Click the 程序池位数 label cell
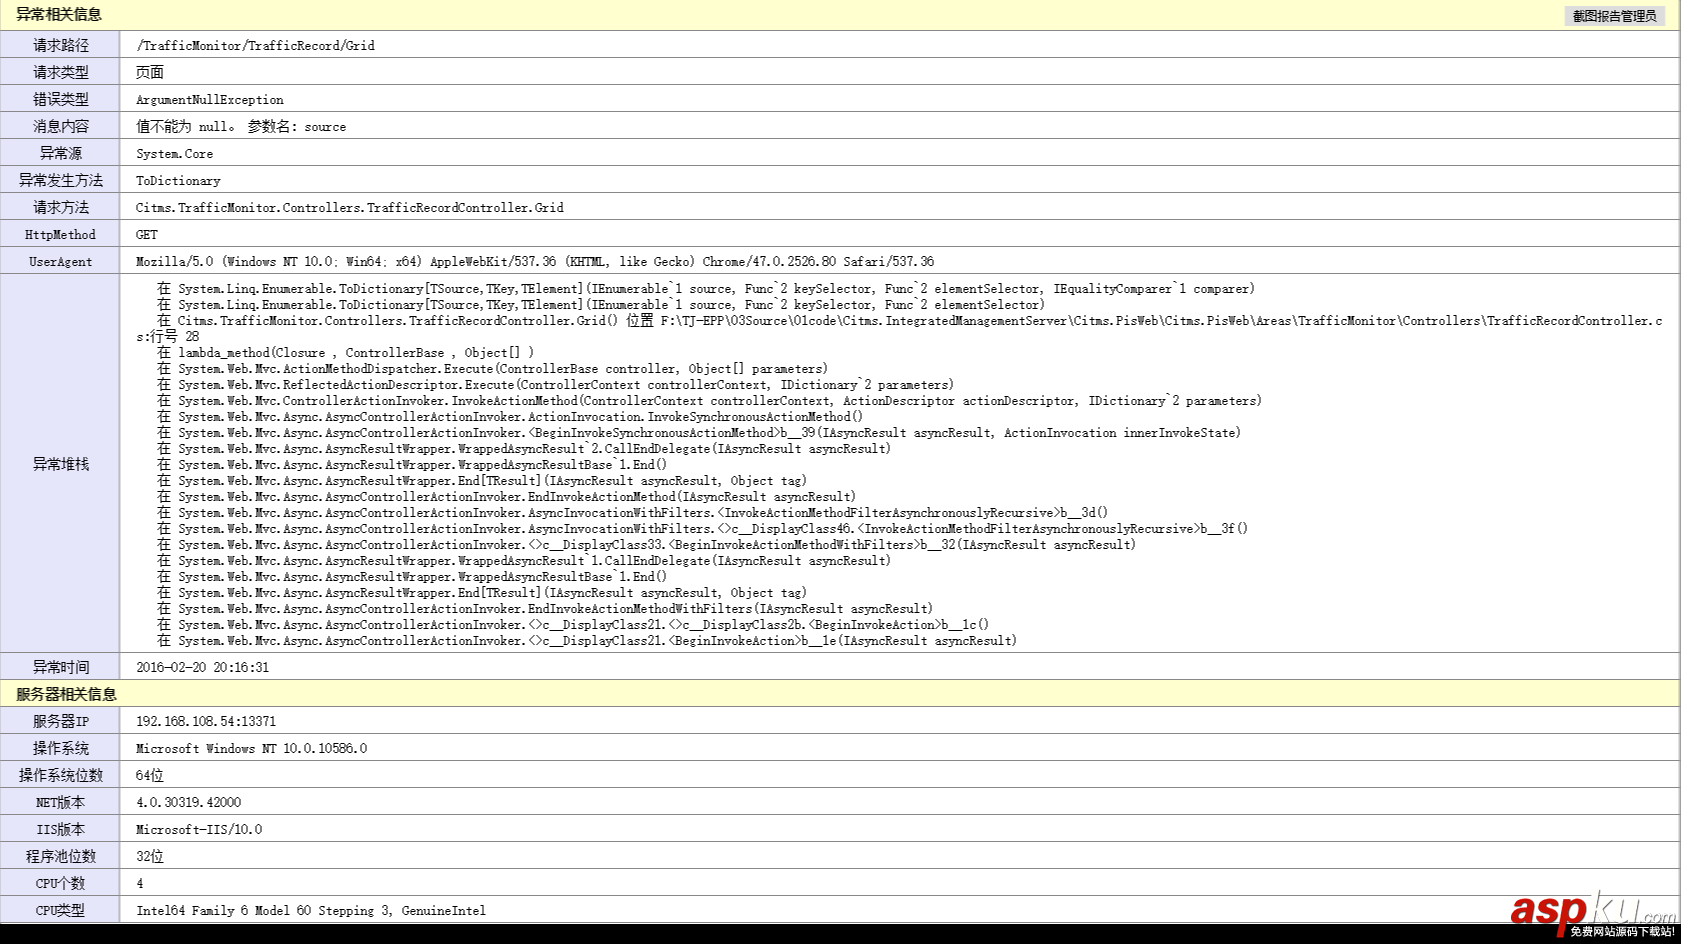Viewport: 1681px width, 944px height. [x=60, y=856]
